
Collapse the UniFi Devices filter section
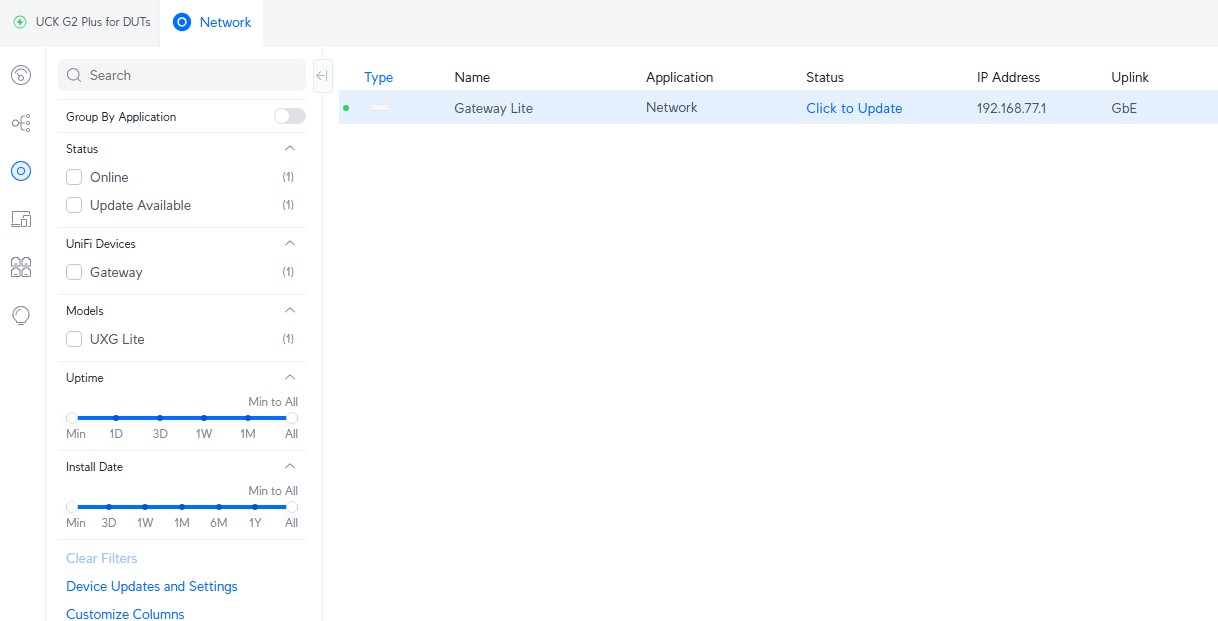(290, 243)
